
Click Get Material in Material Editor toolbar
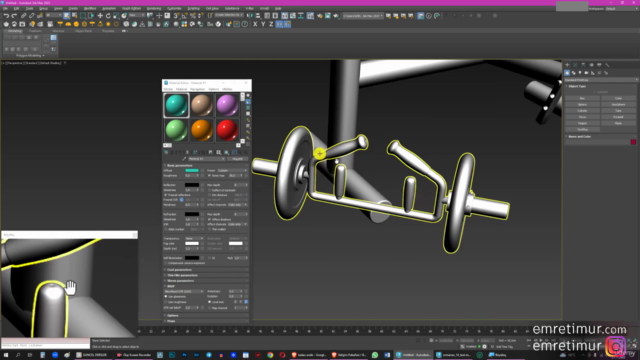click(x=166, y=152)
